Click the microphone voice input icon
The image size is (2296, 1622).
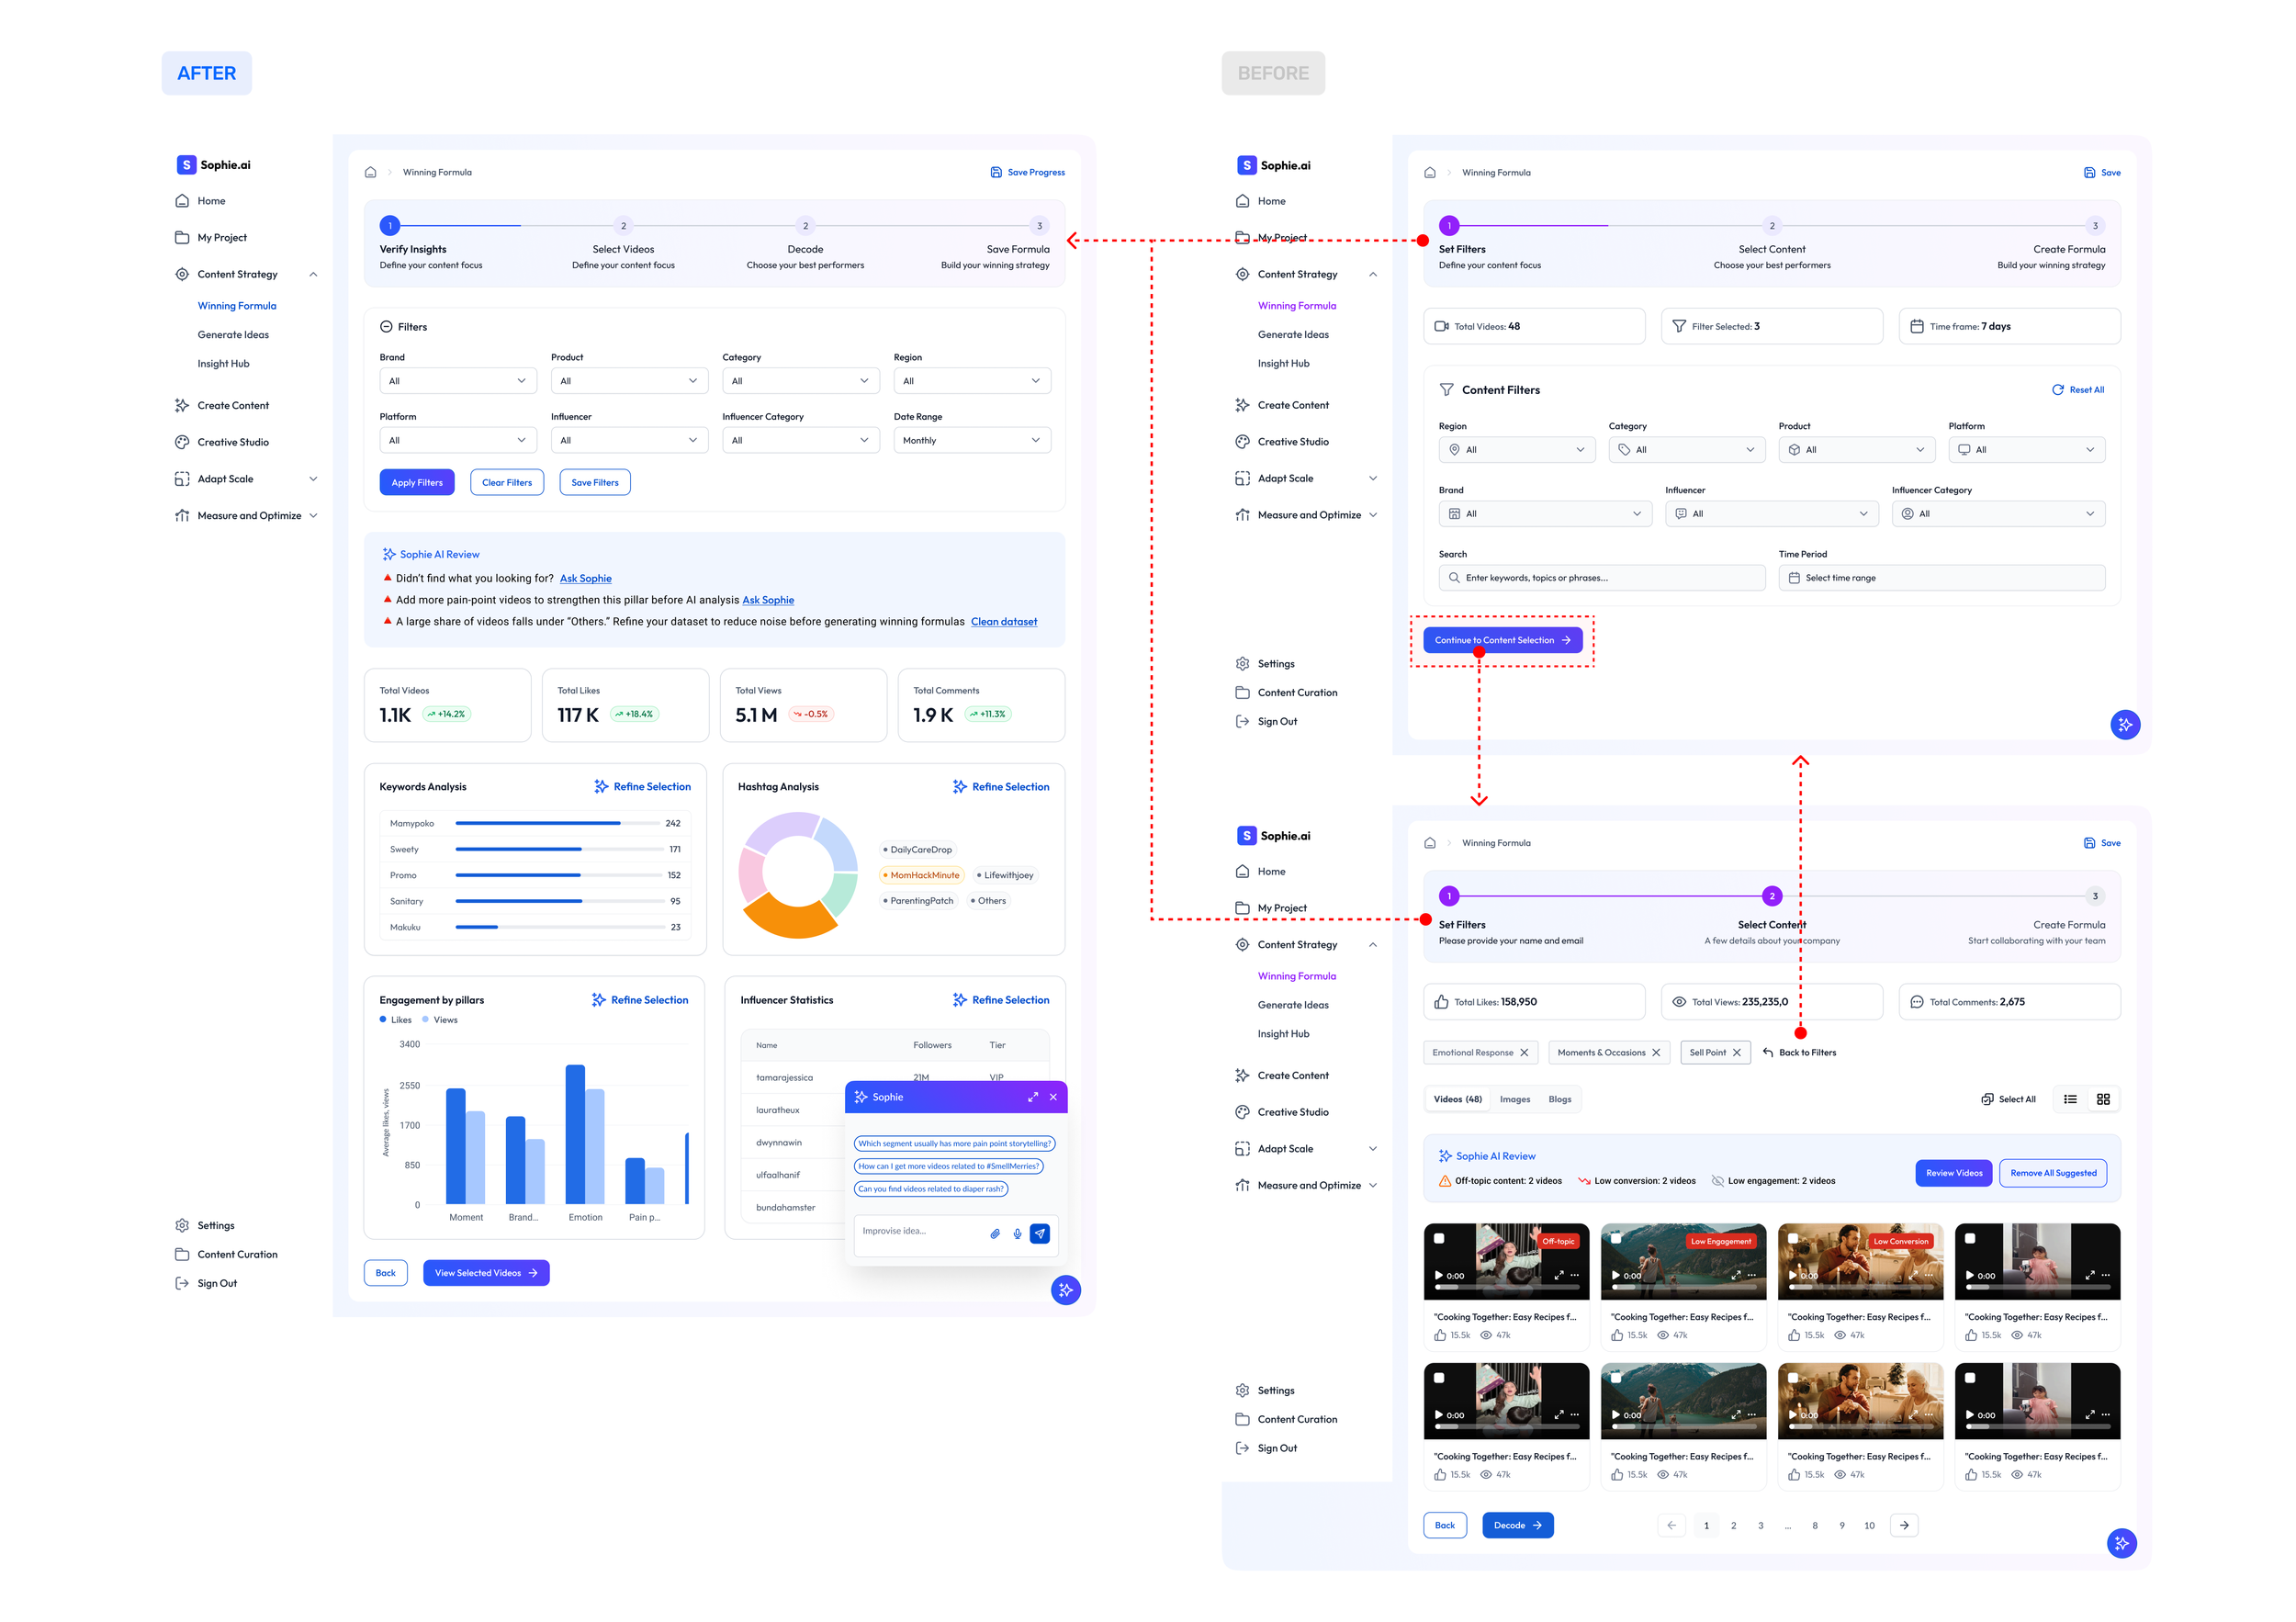(x=1017, y=1233)
